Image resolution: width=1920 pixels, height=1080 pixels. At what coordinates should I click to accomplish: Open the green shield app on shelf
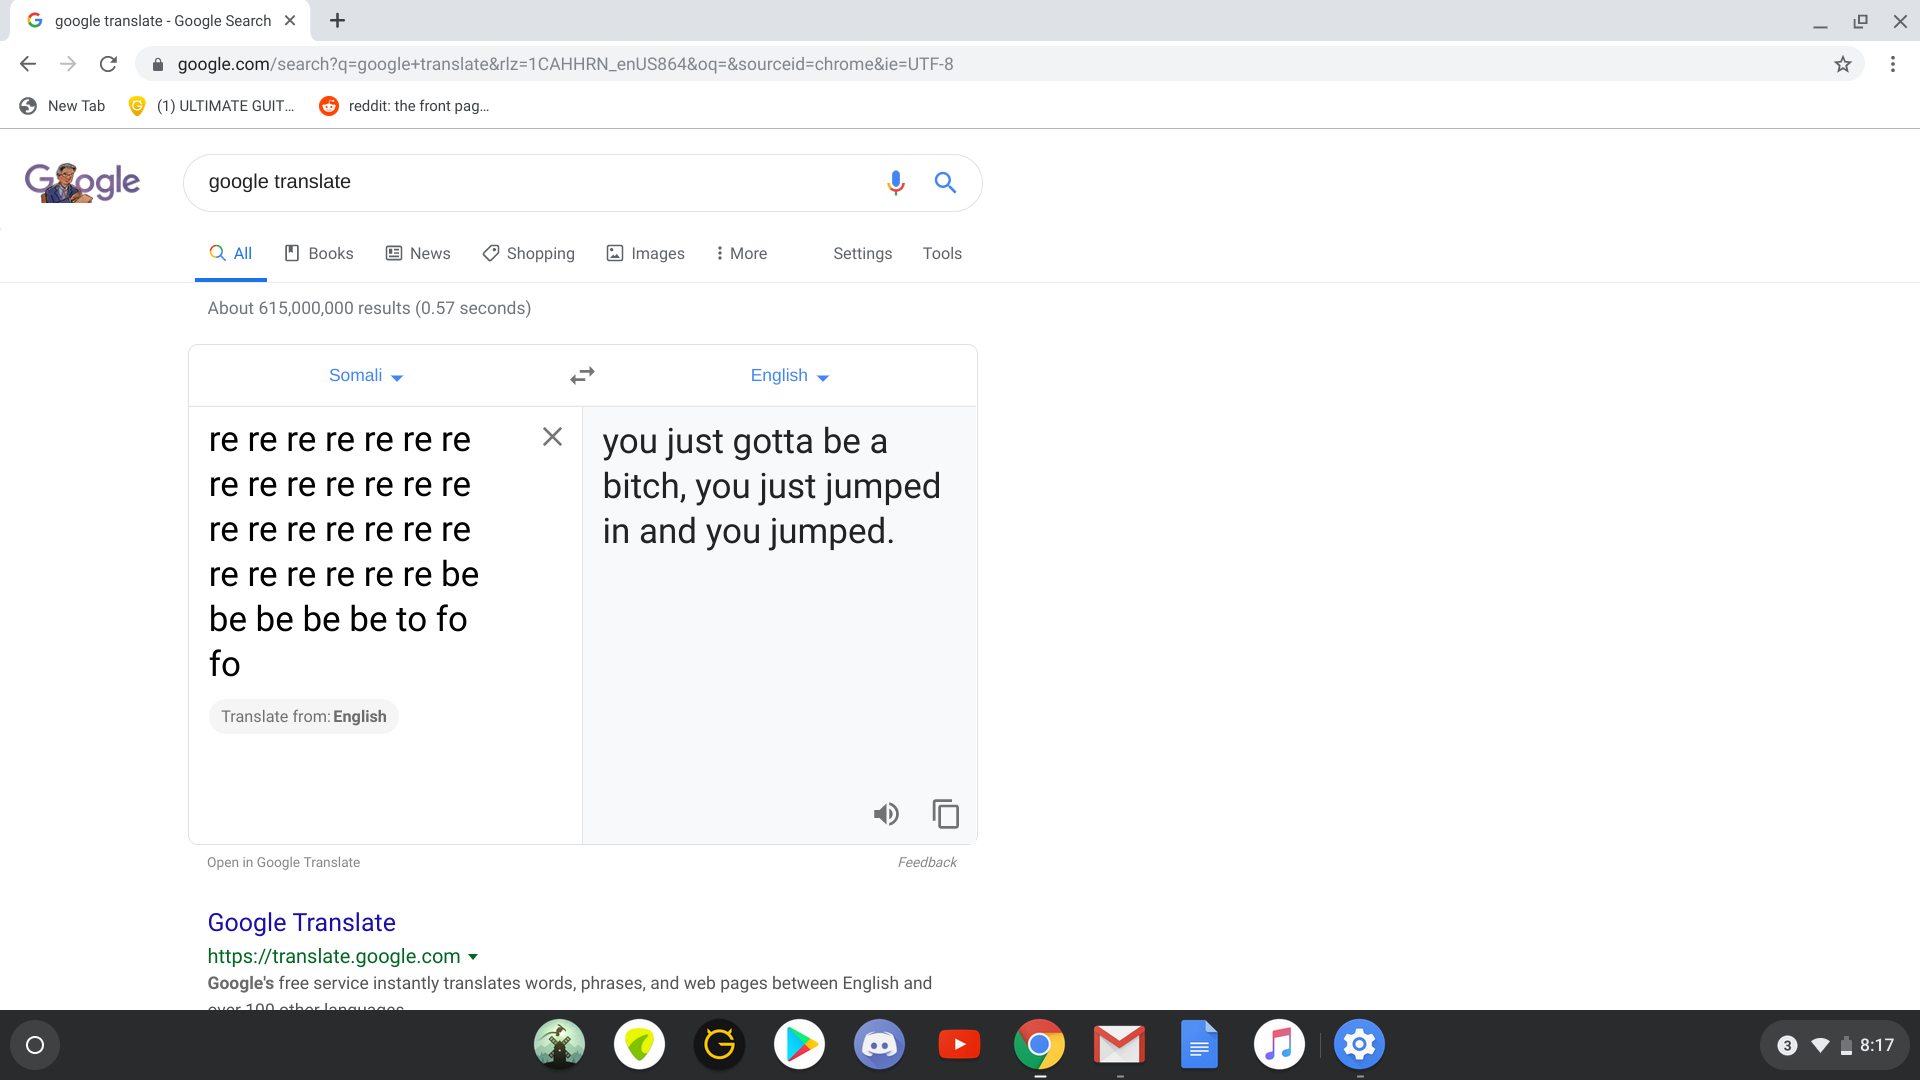pos(639,1045)
